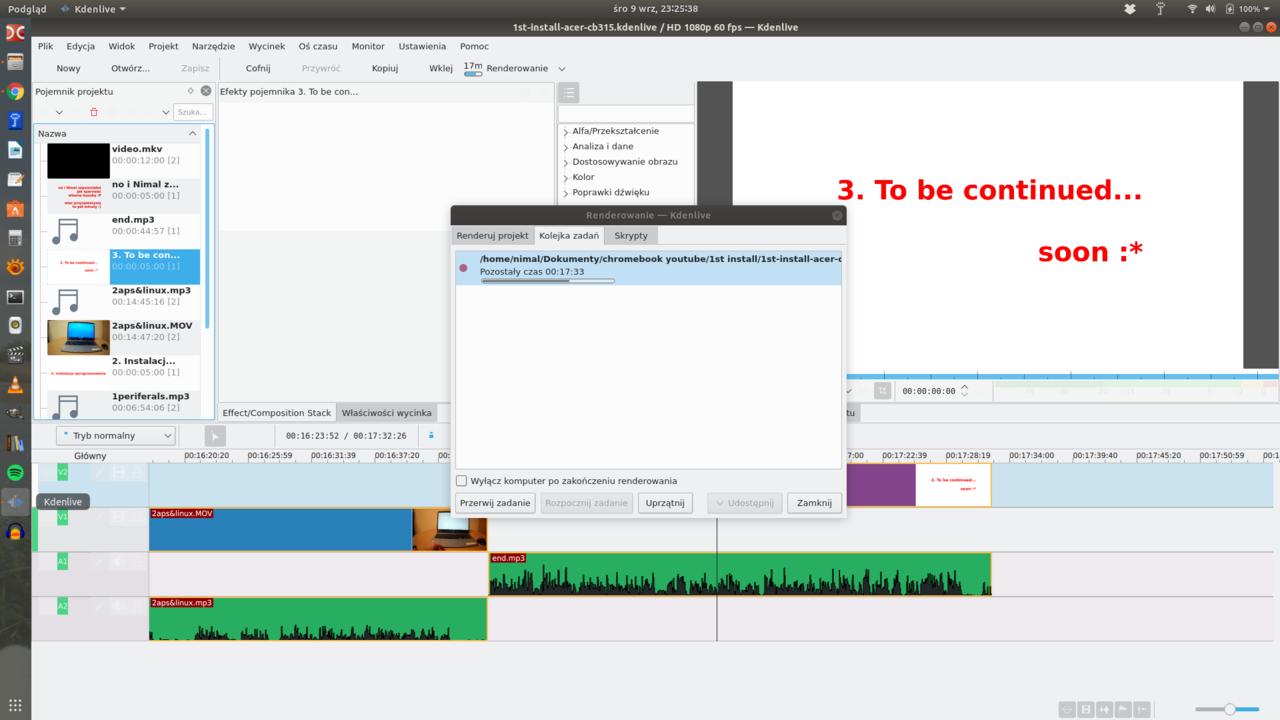Open the Oś czasu menu
This screenshot has height=720, width=1280.
(x=318, y=46)
